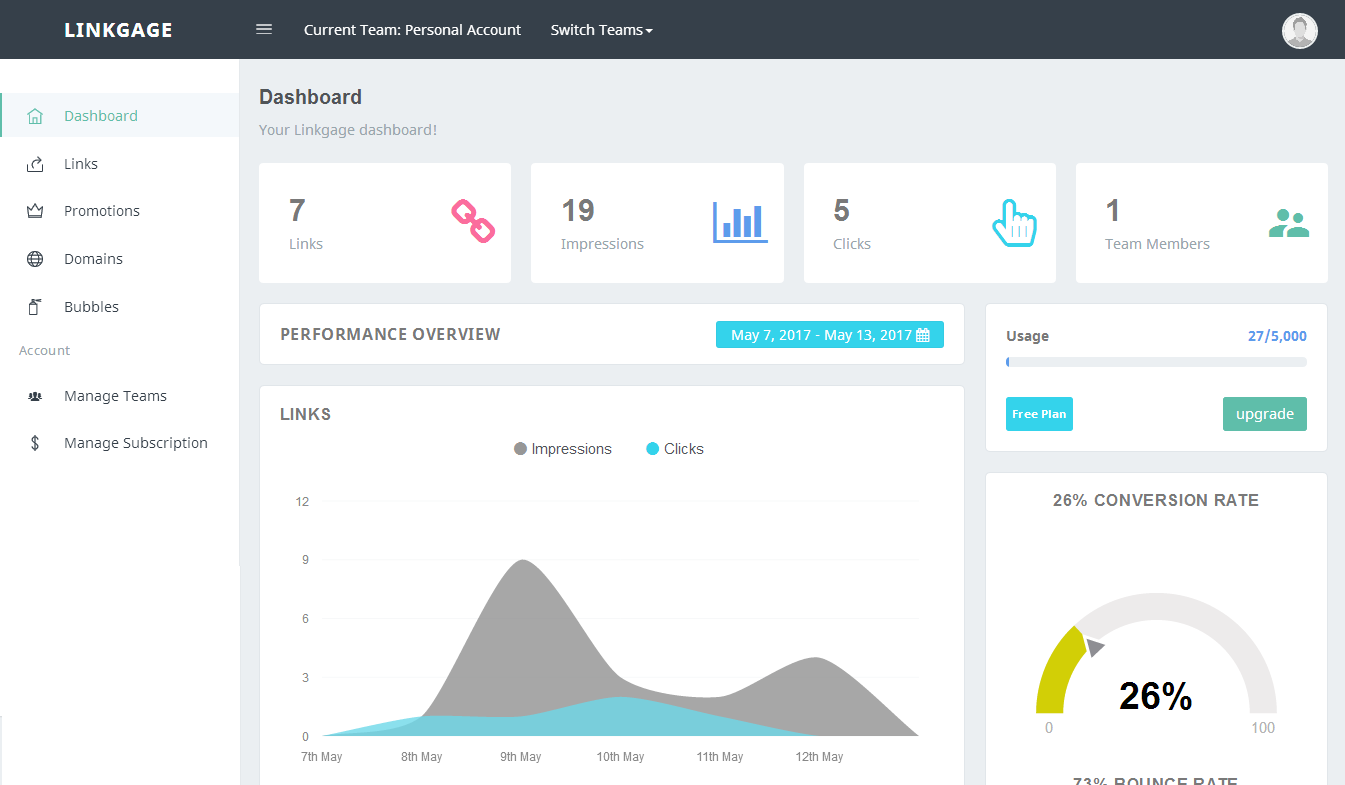
Task: Navigate to Domains in the sidebar
Action: click(x=120, y=259)
